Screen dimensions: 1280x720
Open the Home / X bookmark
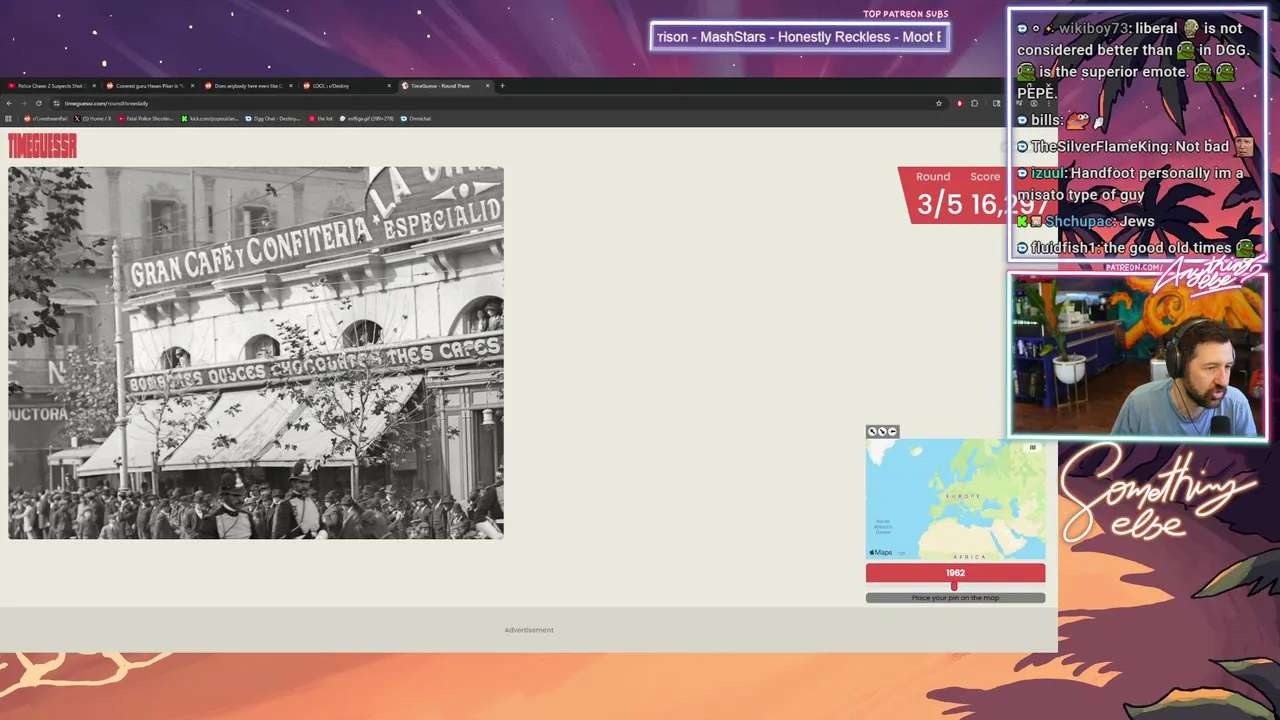[93, 118]
